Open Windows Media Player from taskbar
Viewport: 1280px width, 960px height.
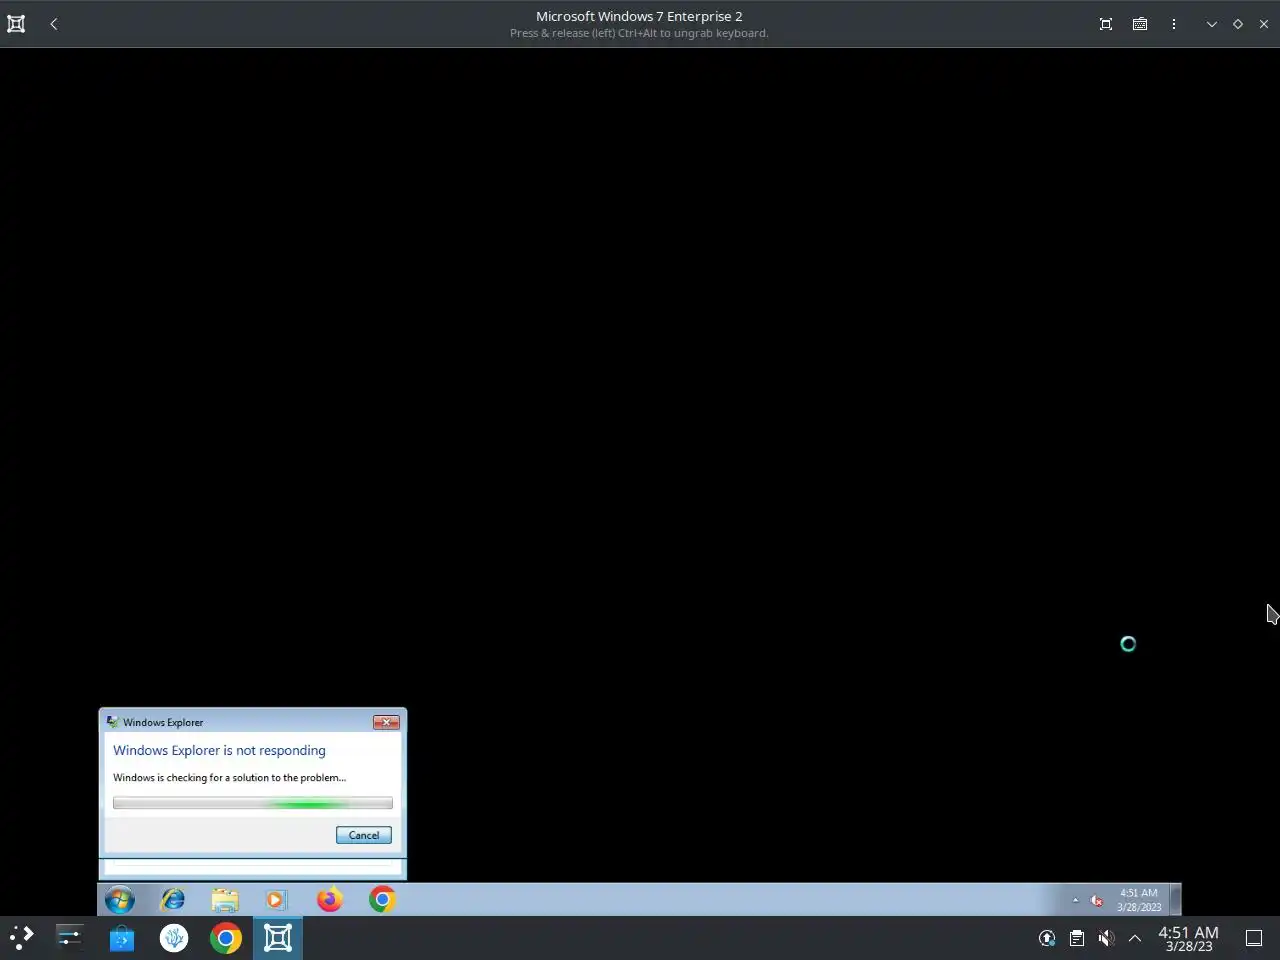click(277, 900)
